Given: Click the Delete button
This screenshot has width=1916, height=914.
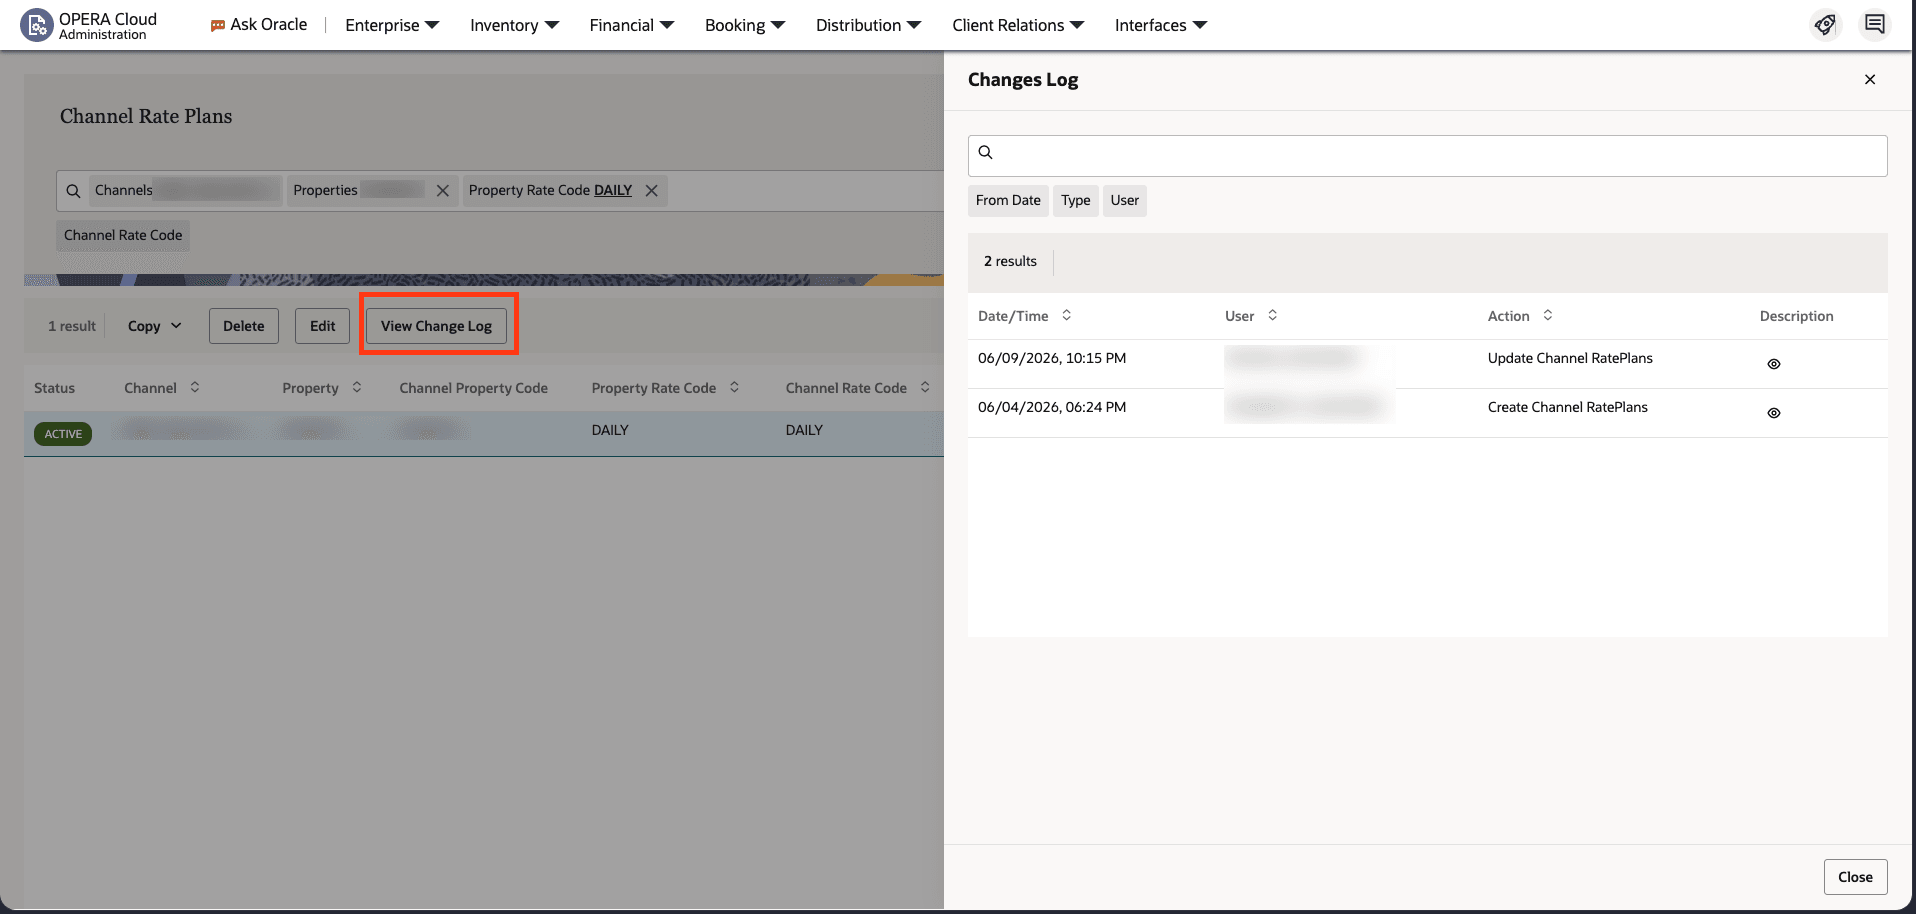Looking at the screenshot, I should coord(244,326).
